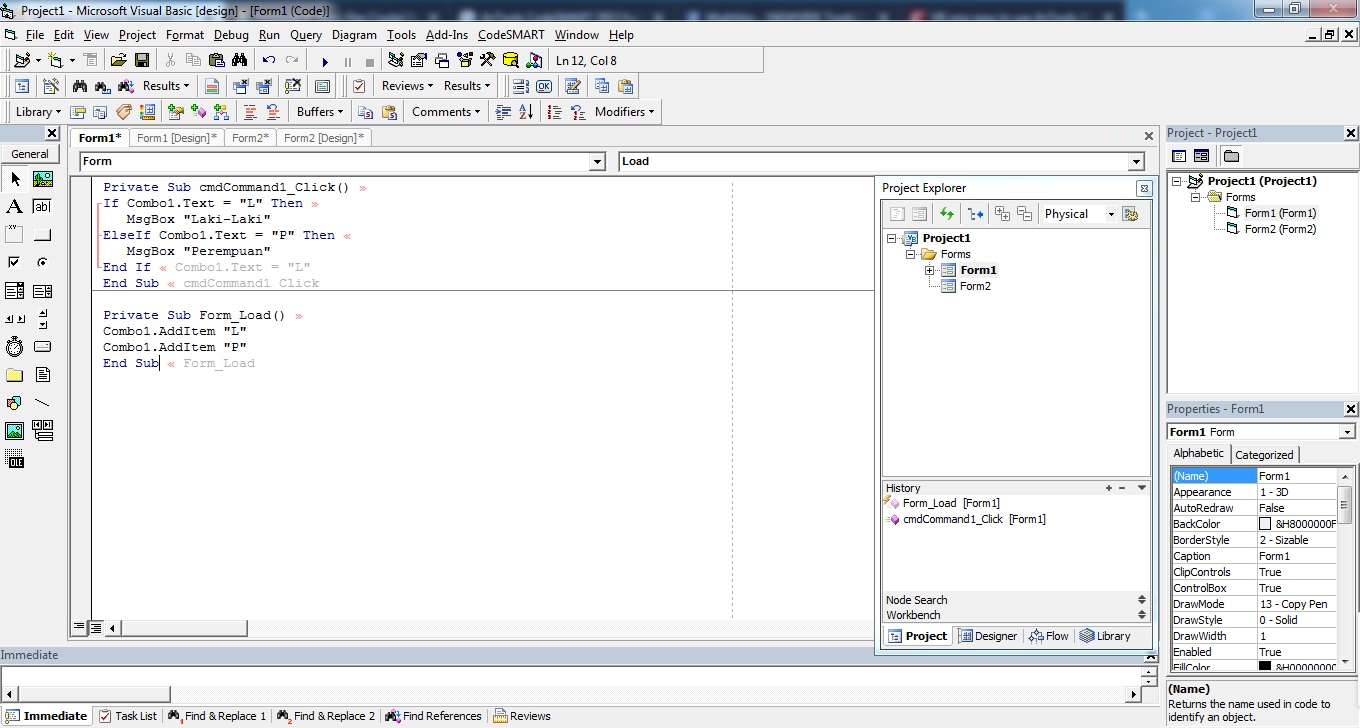
Task: Open the Modifiers dropdown
Action: pos(624,112)
